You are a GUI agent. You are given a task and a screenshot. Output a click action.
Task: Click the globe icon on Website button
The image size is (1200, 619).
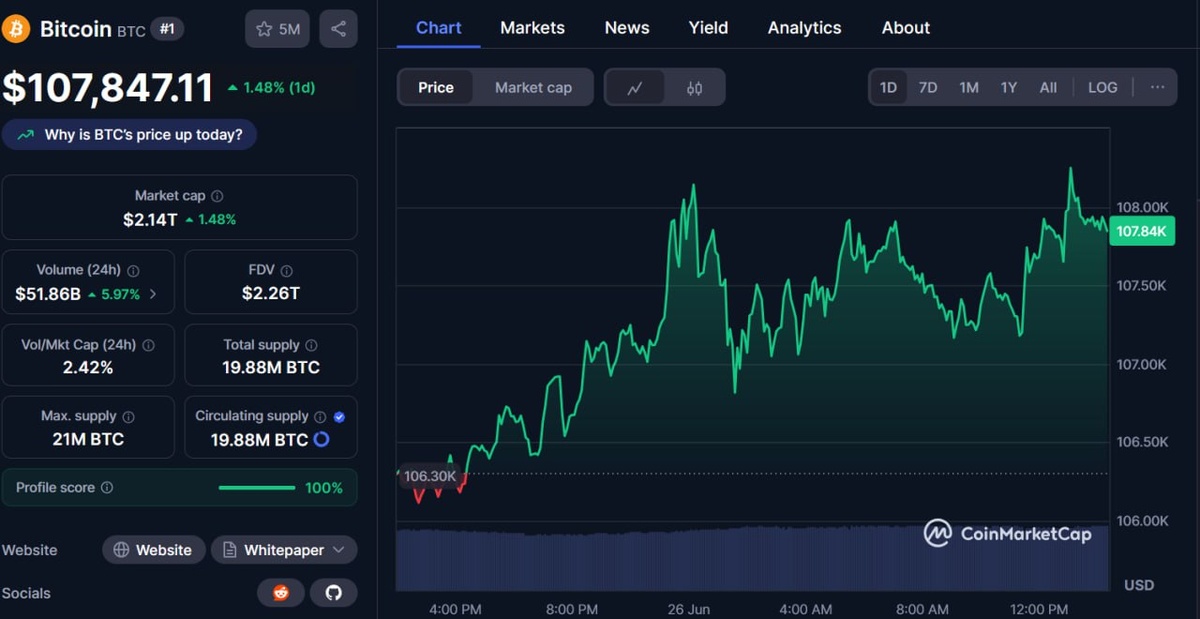(121, 550)
